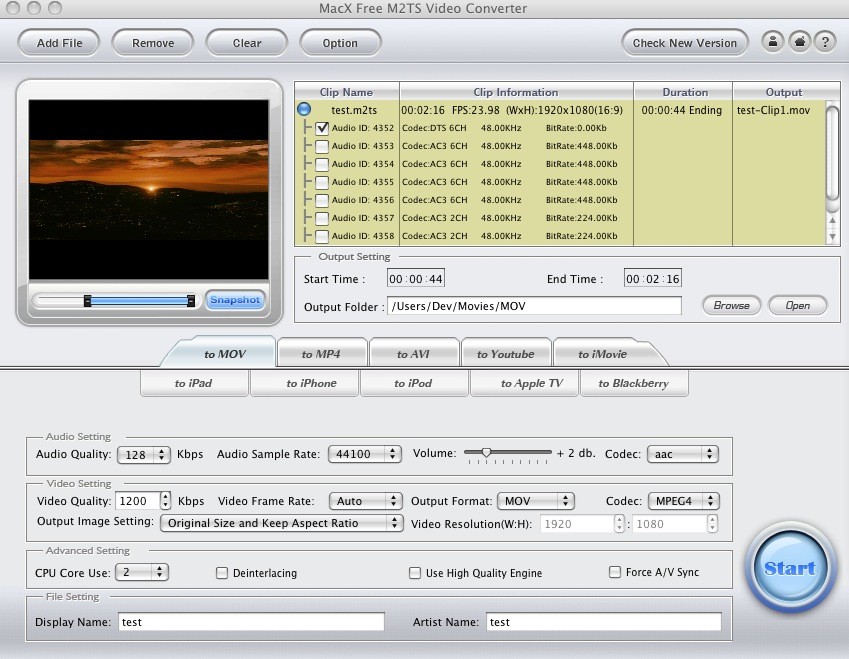This screenshot has width=849, height=659.
Task: Click the video preview thumbnail
Action: click(148, 189)
